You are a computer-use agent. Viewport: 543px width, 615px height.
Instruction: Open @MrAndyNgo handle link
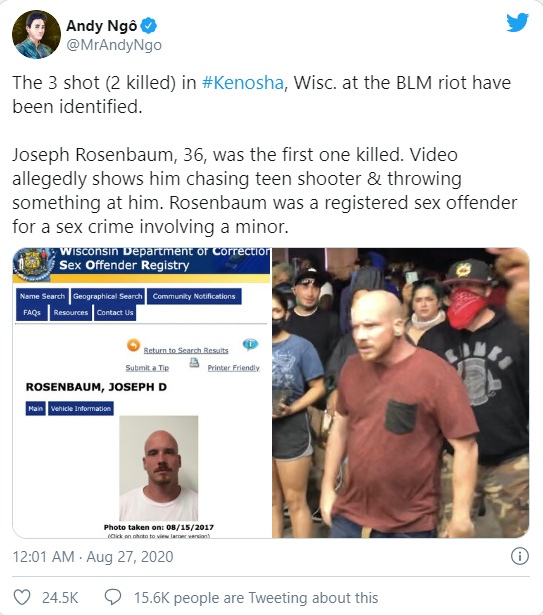(114, 45)
